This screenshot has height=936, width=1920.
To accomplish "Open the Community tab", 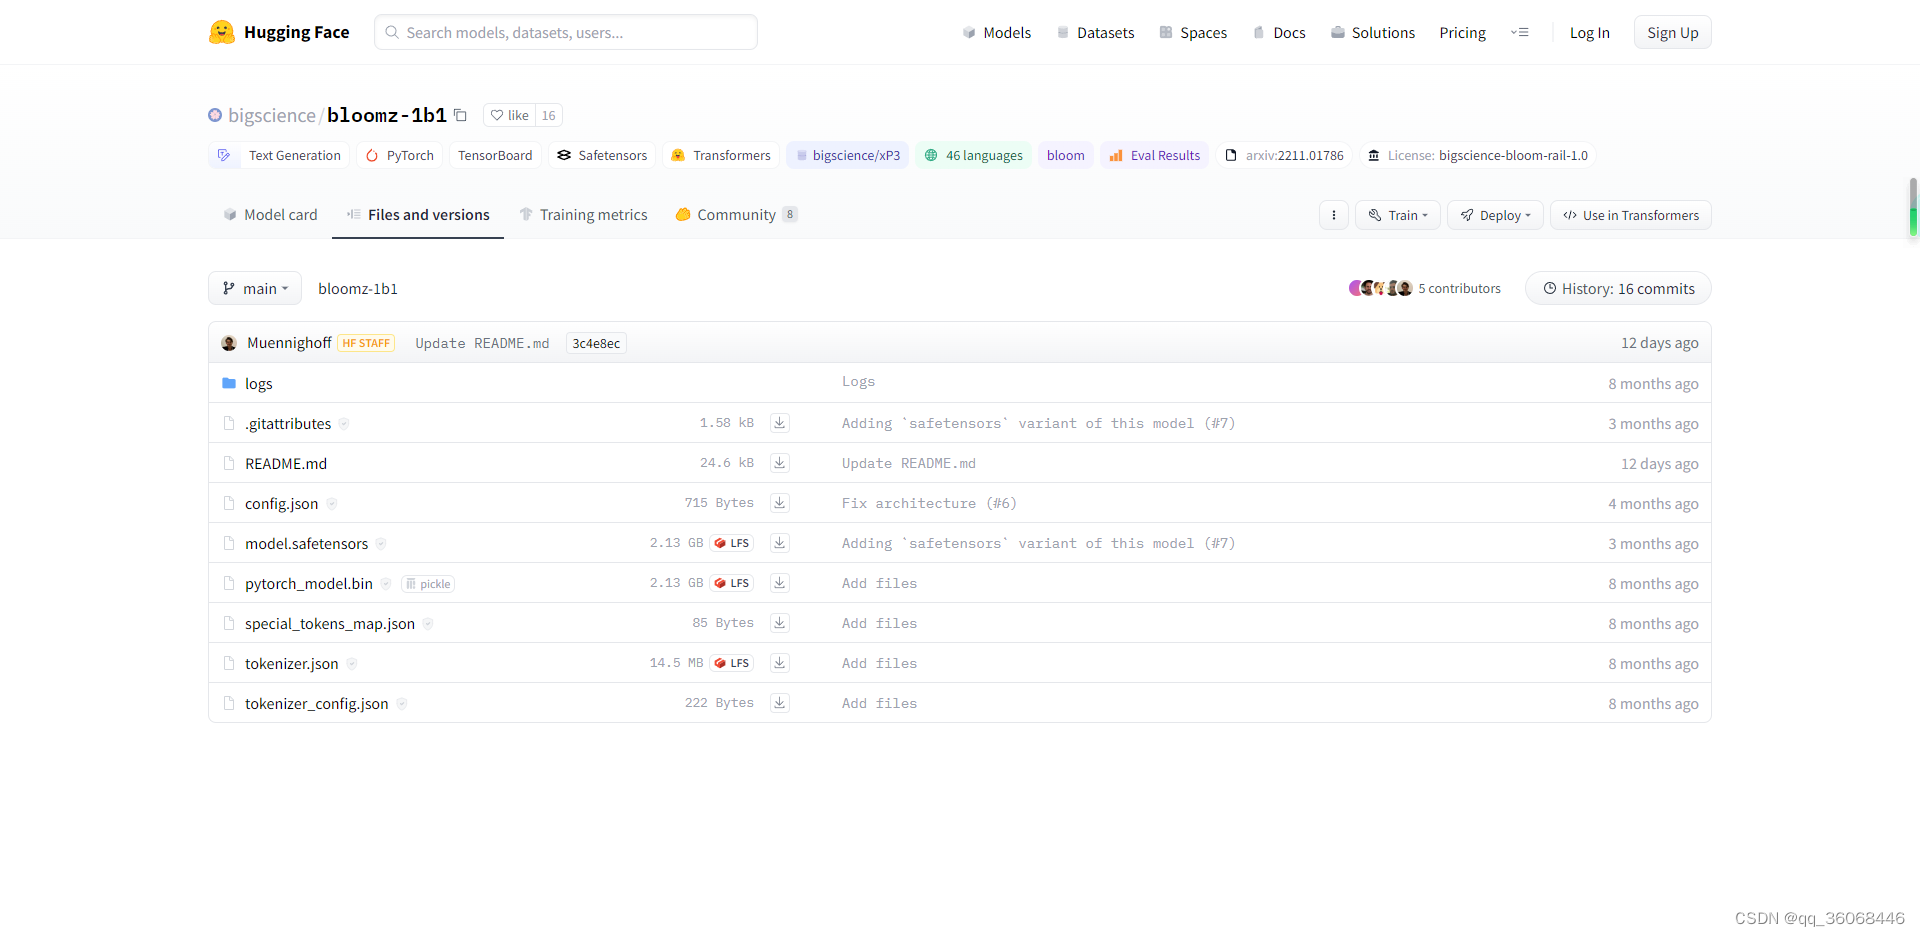I will coord(736,215).
